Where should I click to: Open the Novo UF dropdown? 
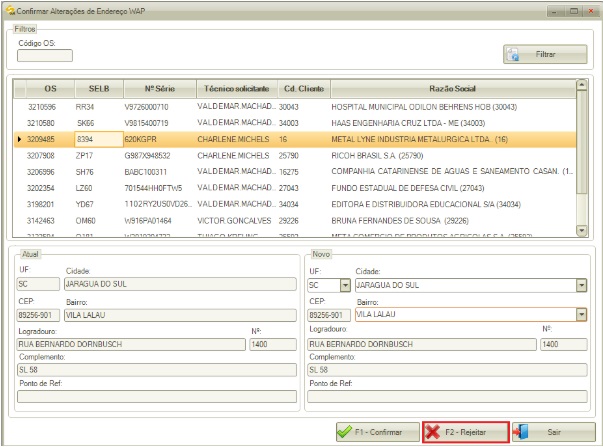point(345,285)
